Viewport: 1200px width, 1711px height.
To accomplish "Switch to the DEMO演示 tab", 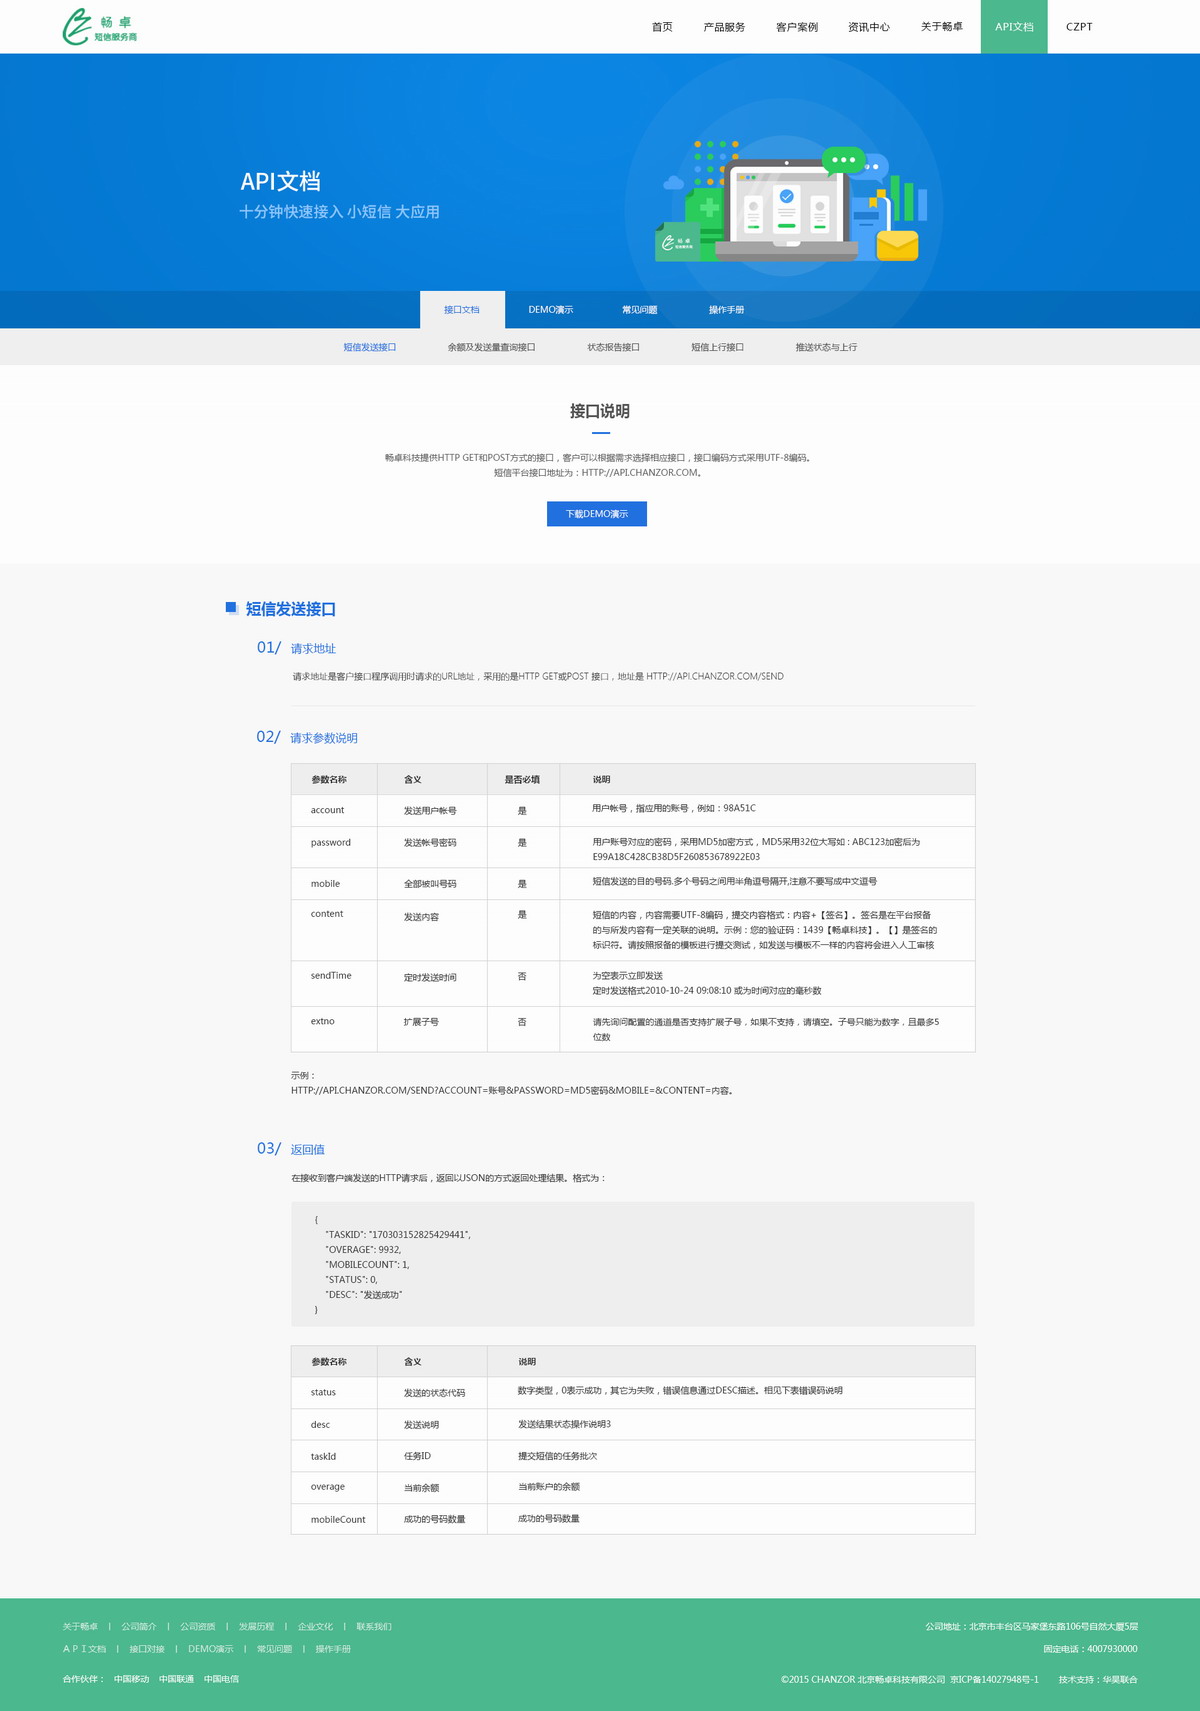I will click(550, 310).
